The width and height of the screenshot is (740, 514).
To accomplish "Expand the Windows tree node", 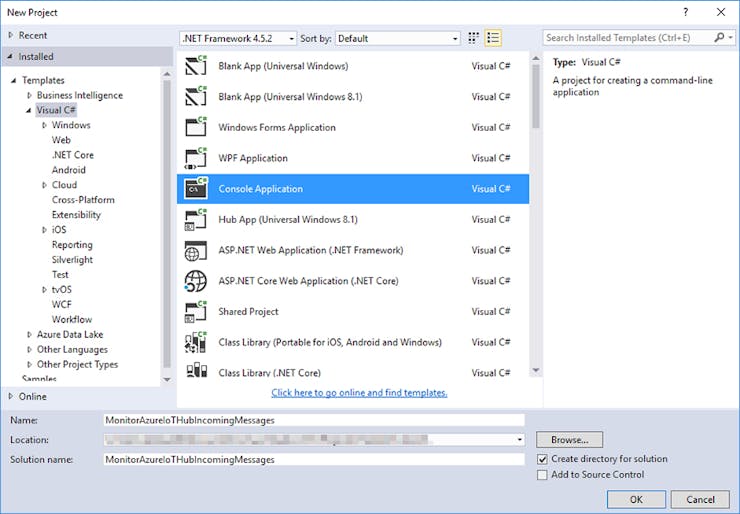I will pos(44,125).
